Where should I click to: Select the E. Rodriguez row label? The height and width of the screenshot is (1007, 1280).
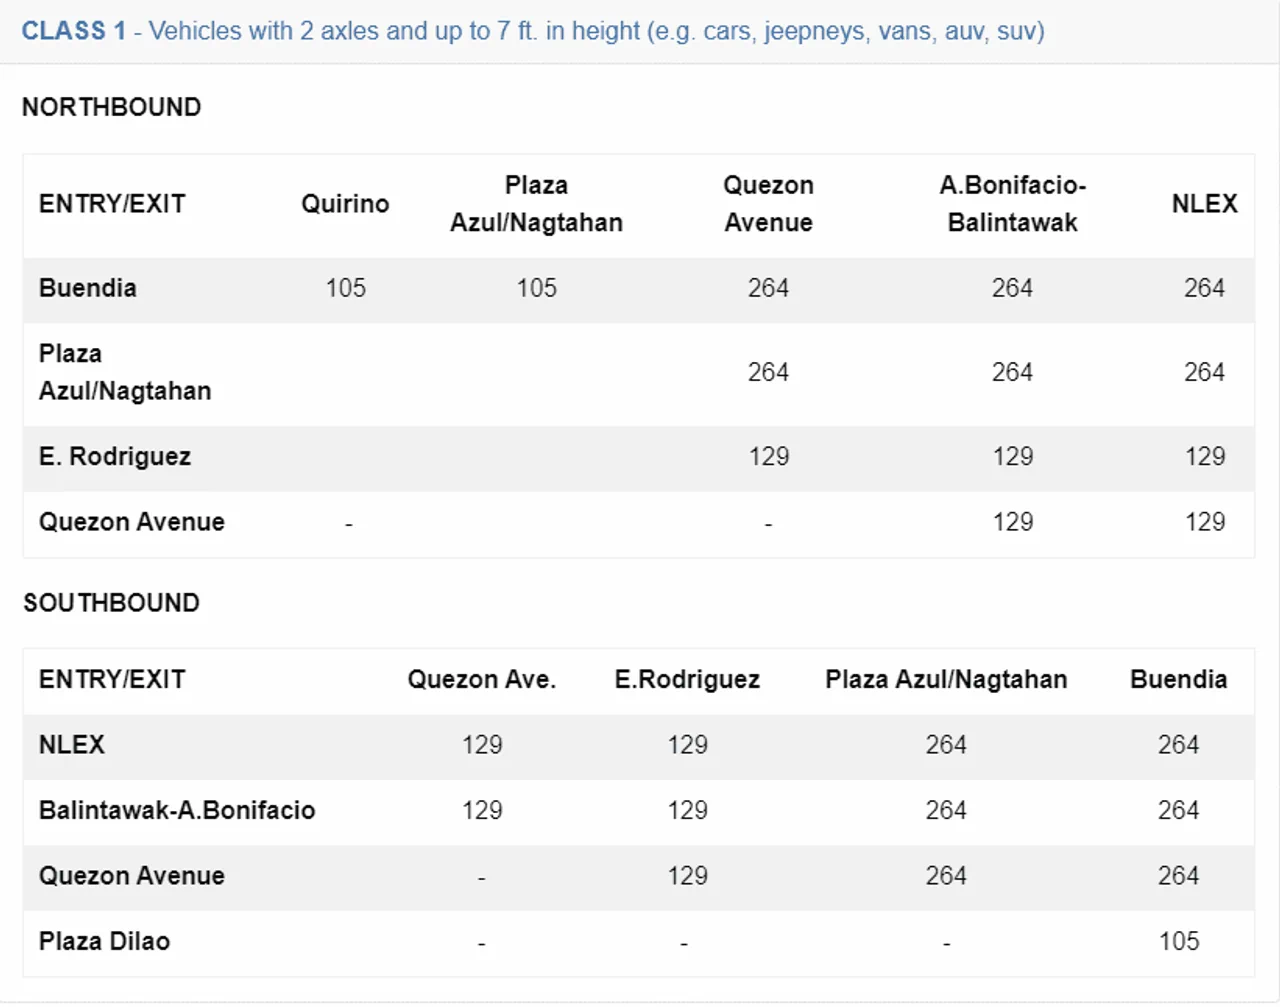(x=115, y=457)
